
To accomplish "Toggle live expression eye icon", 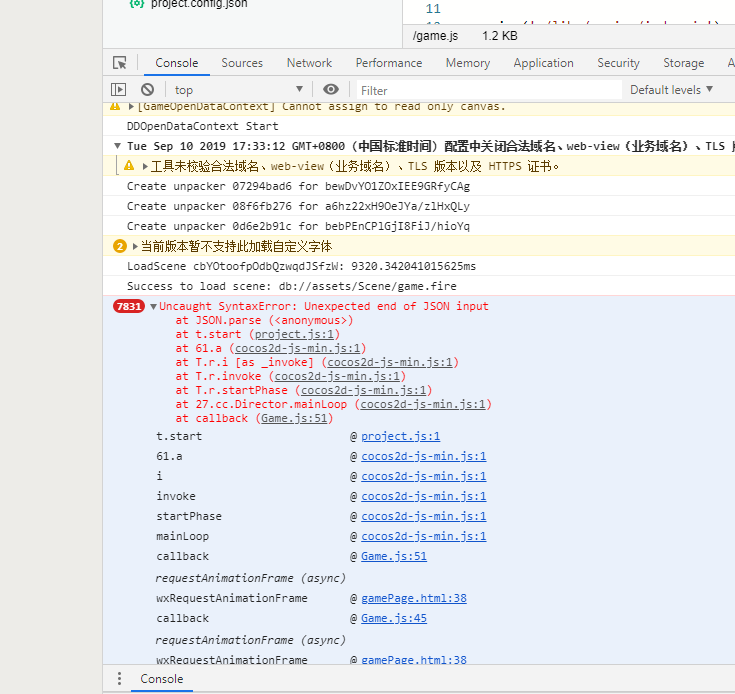I will [330, 90].
